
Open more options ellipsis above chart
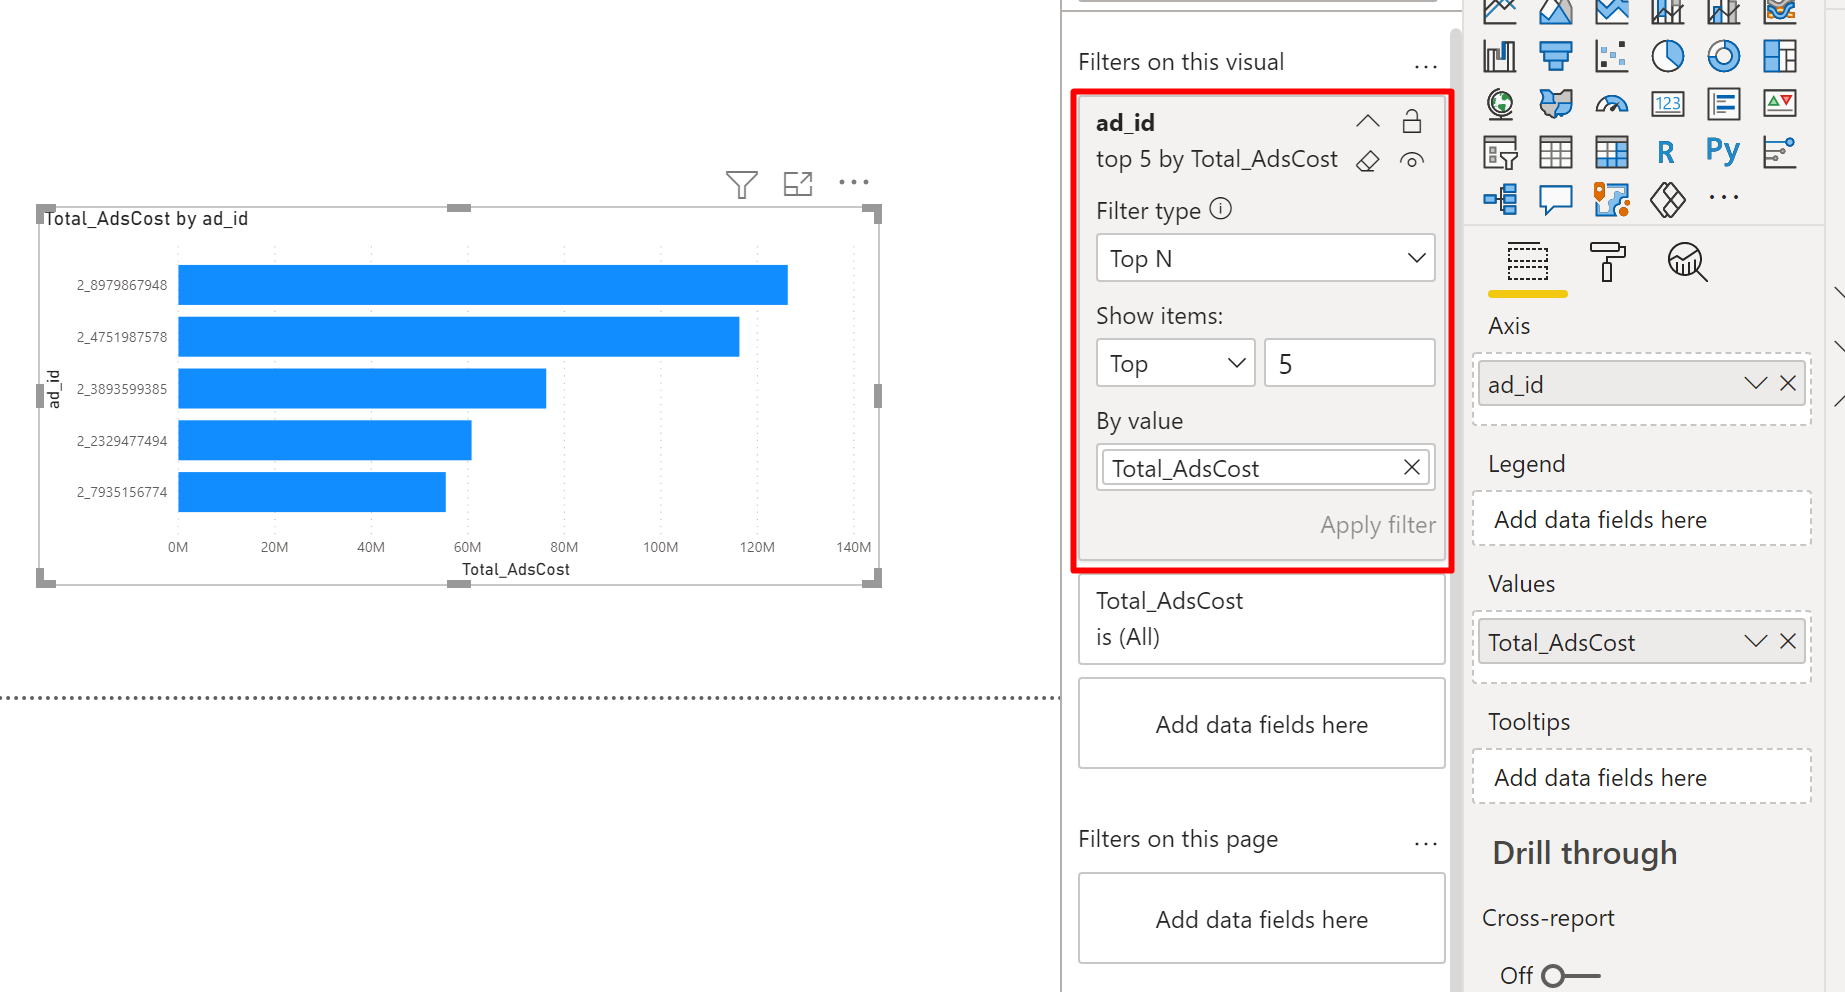pyautogui.click(x=854, y=182)
